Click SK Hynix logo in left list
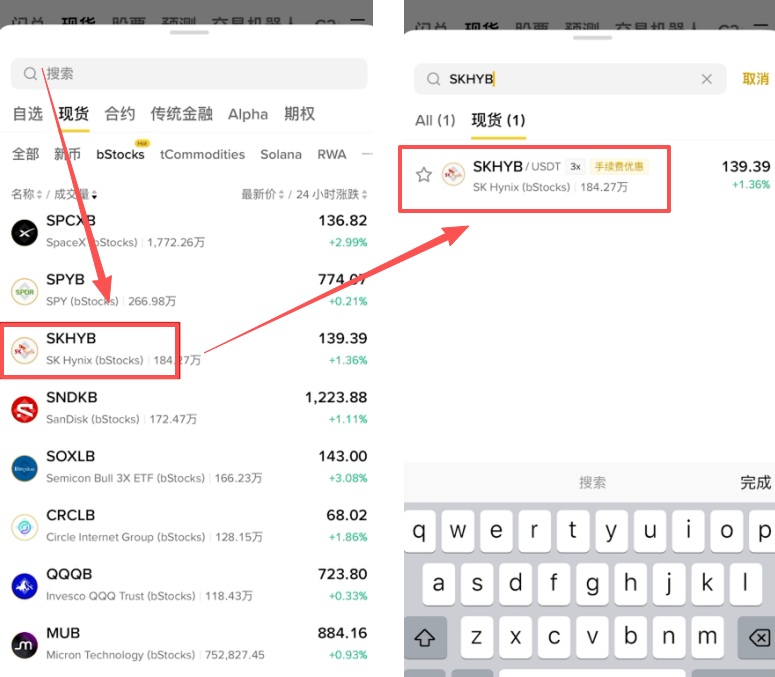 pos(25,351)
